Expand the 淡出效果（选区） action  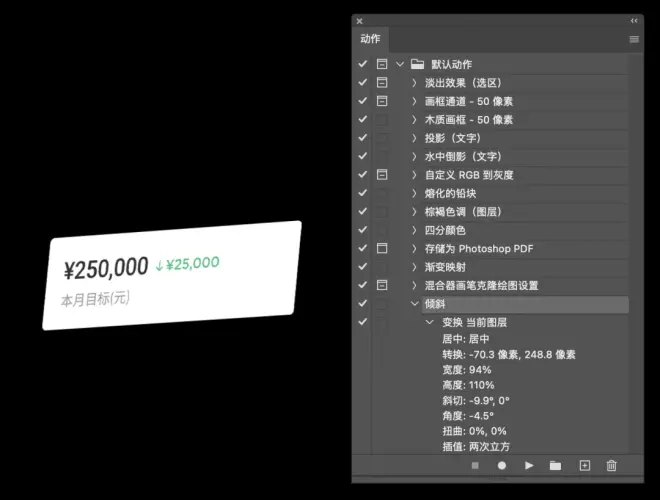(414, 83)
